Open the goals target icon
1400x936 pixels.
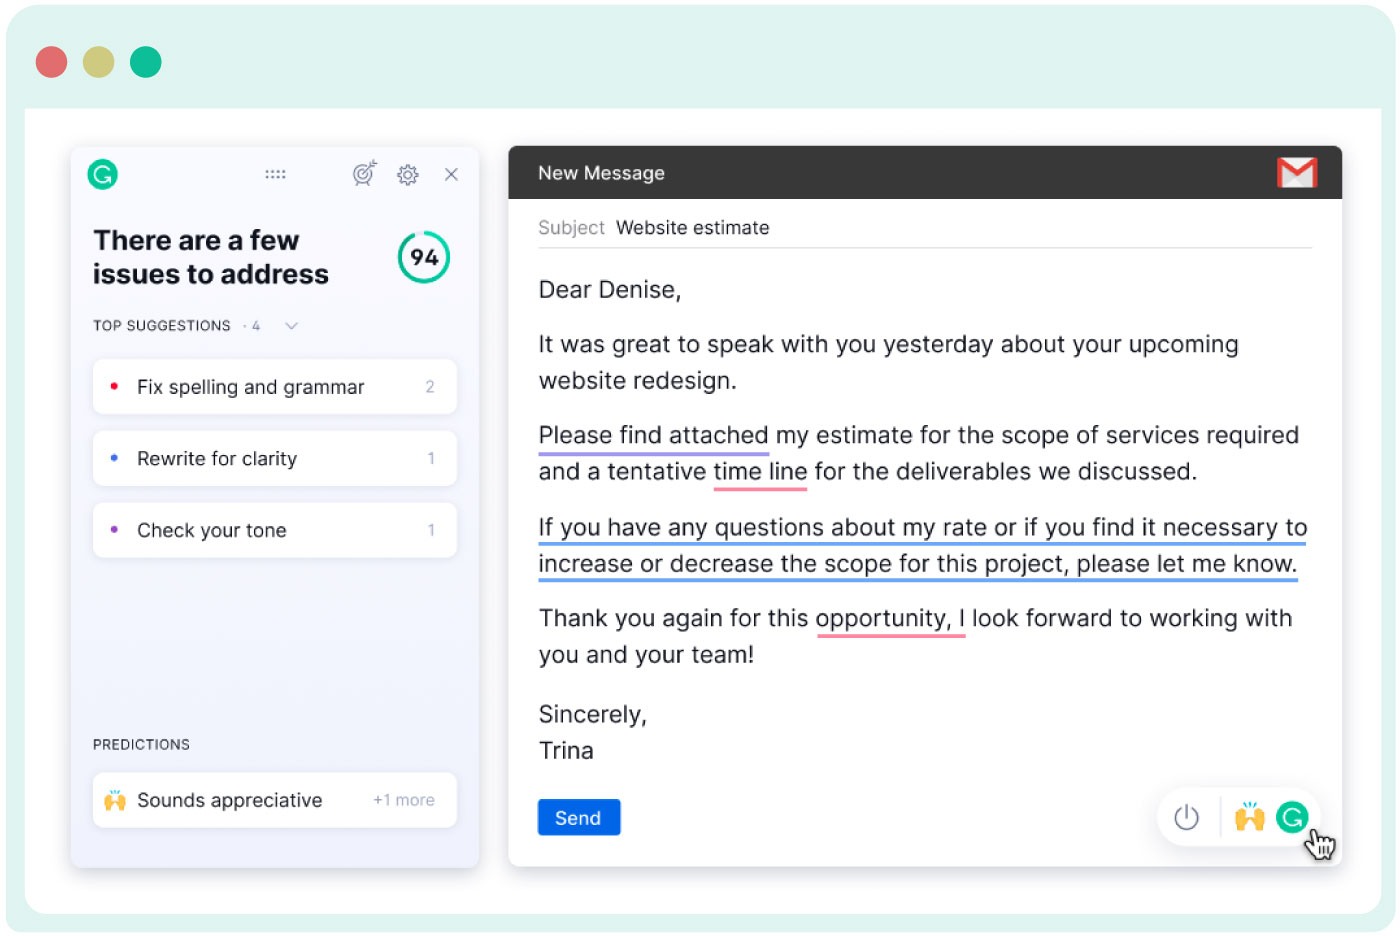(364, 174)
